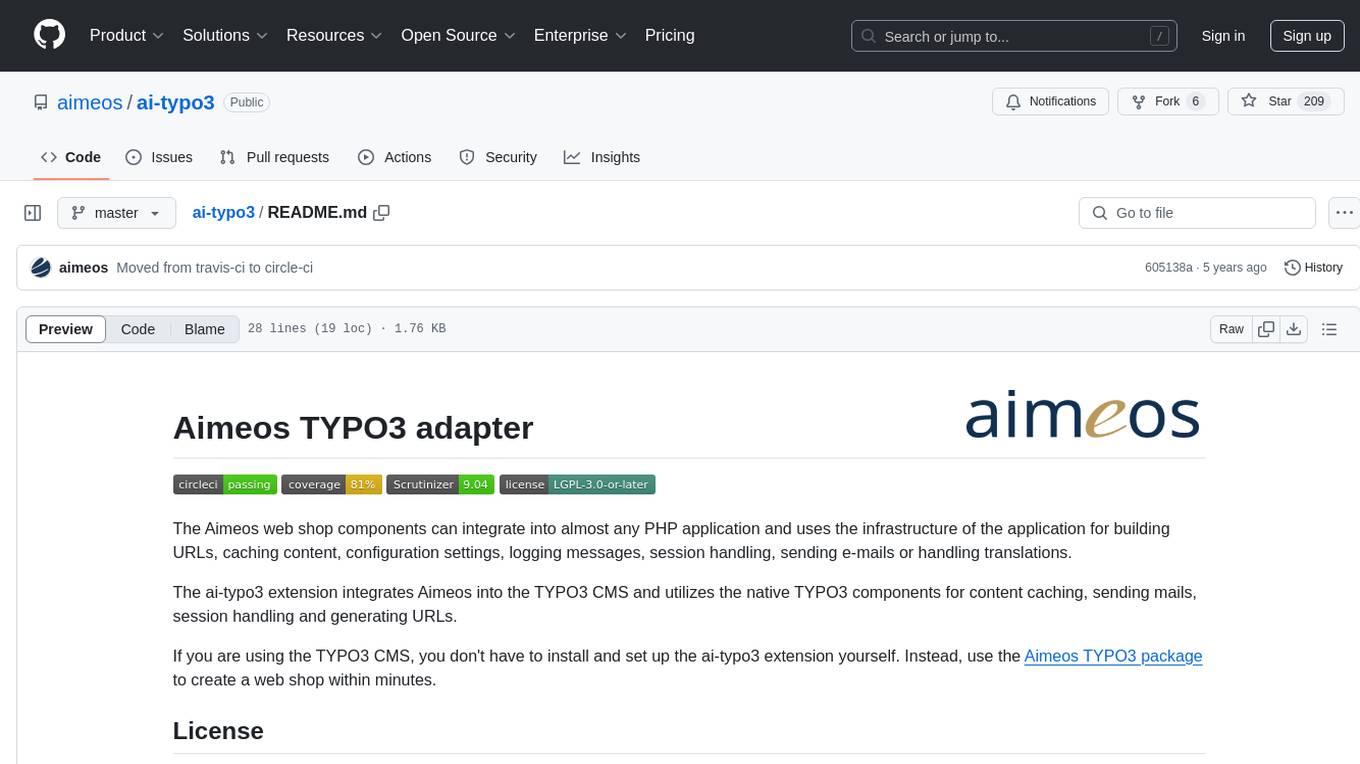Click the License heading
This screenshot has height=764, width=1360.
click(x=218, y=730)
